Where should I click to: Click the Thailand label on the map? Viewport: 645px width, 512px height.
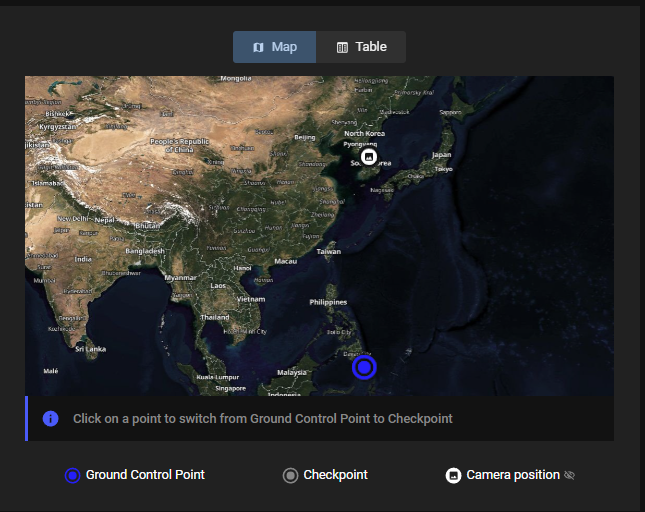[215, 317]
